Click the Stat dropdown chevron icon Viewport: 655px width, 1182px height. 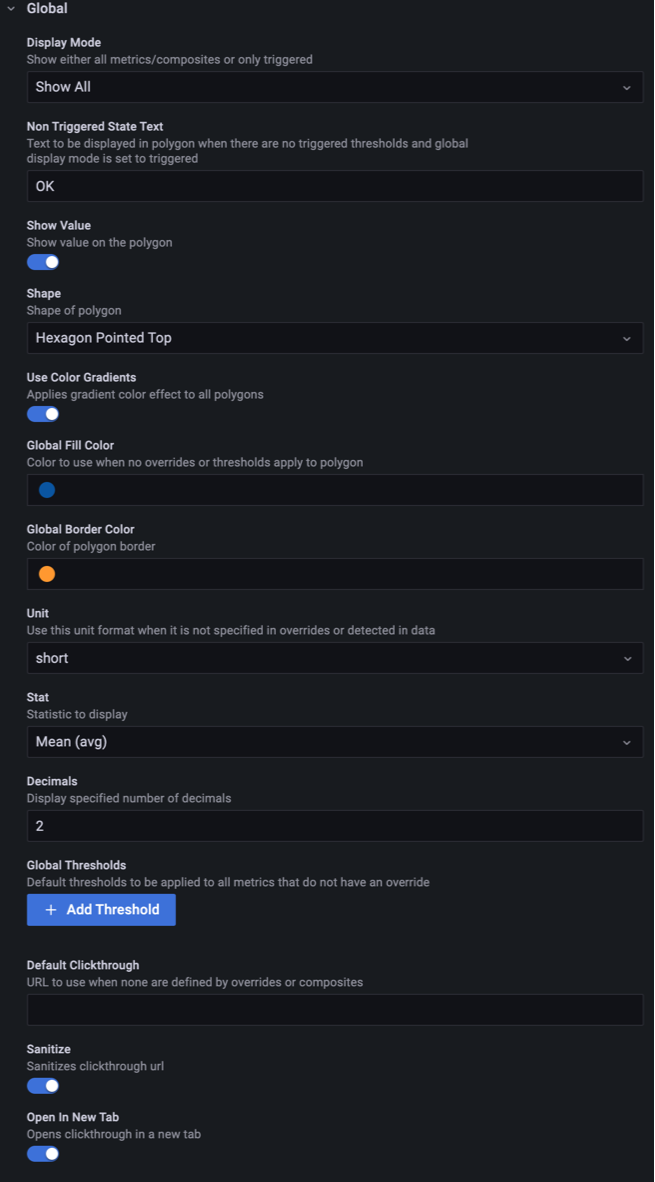click(x=627, y=742)
